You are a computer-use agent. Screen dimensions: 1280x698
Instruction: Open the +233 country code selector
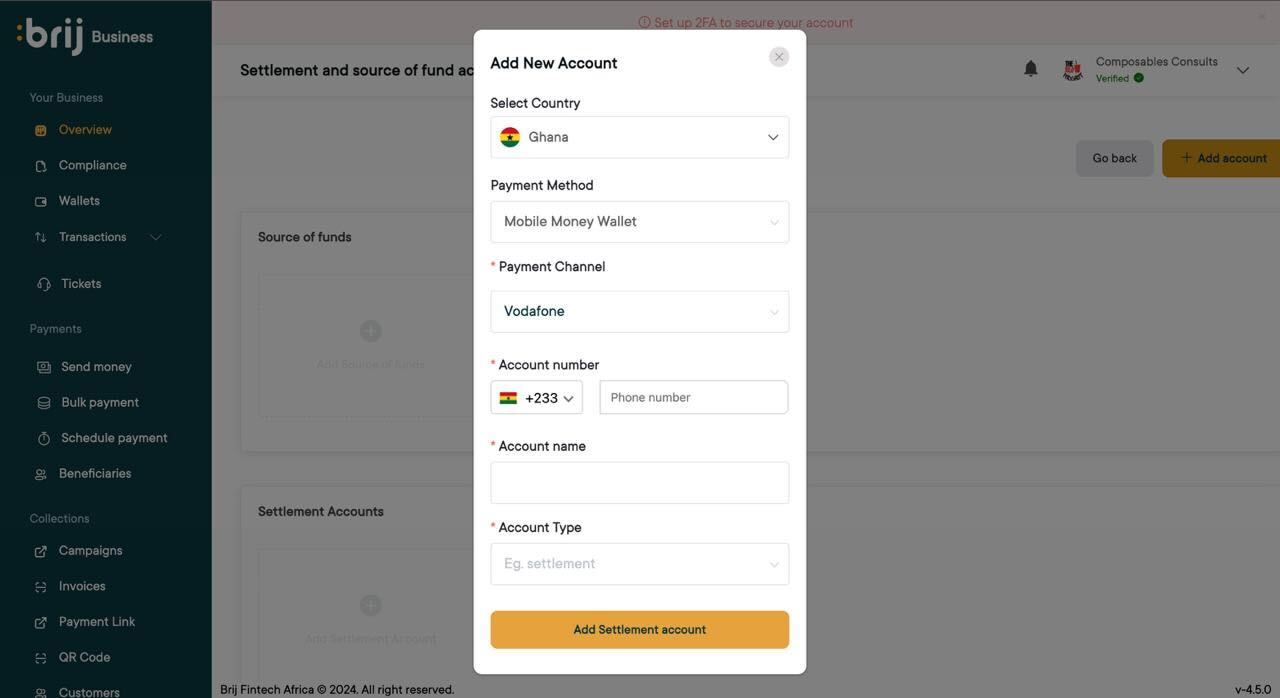(536, 398)
